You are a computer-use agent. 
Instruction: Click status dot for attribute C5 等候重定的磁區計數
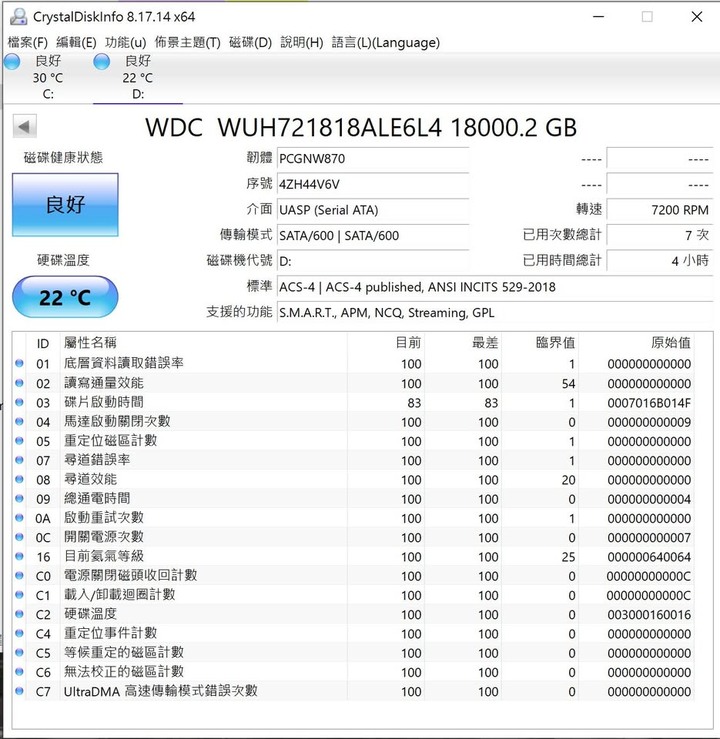[19, 653]
